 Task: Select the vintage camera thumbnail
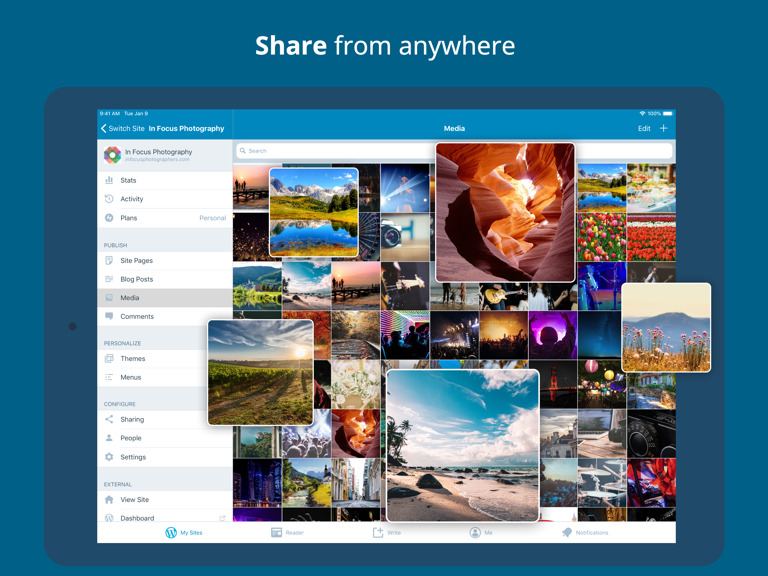coord(405,237)
